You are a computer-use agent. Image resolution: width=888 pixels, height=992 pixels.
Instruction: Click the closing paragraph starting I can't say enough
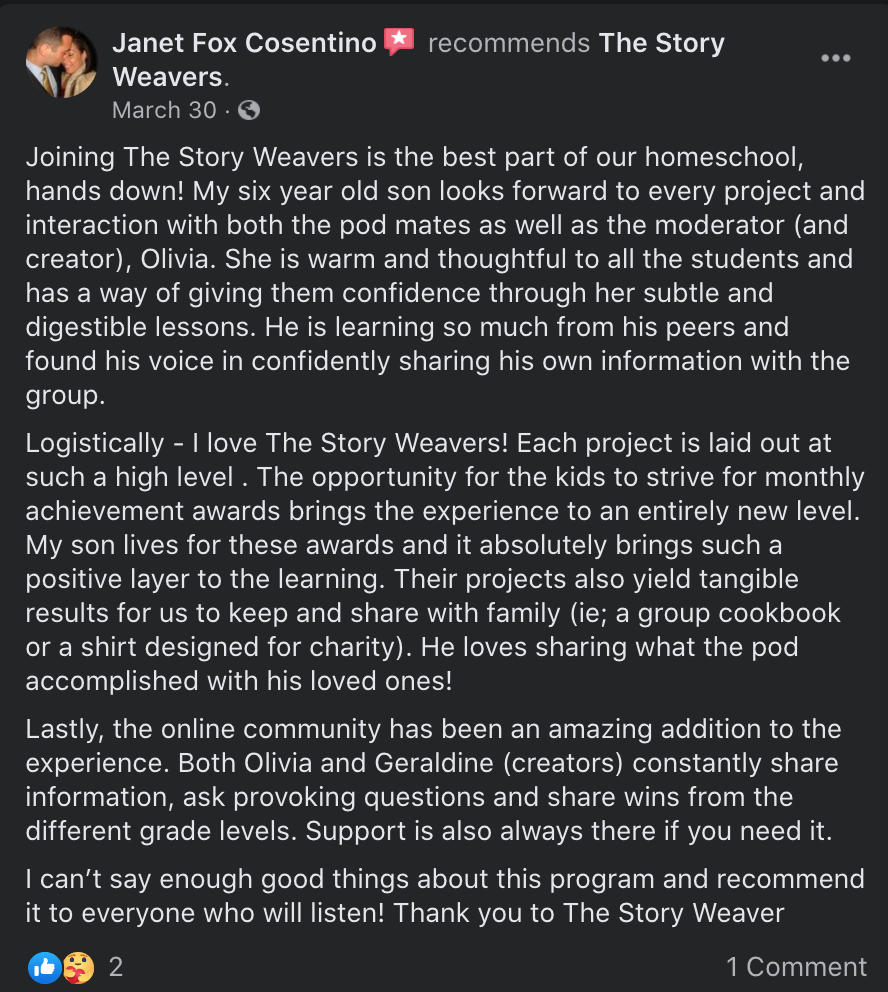tap(445, 896)
